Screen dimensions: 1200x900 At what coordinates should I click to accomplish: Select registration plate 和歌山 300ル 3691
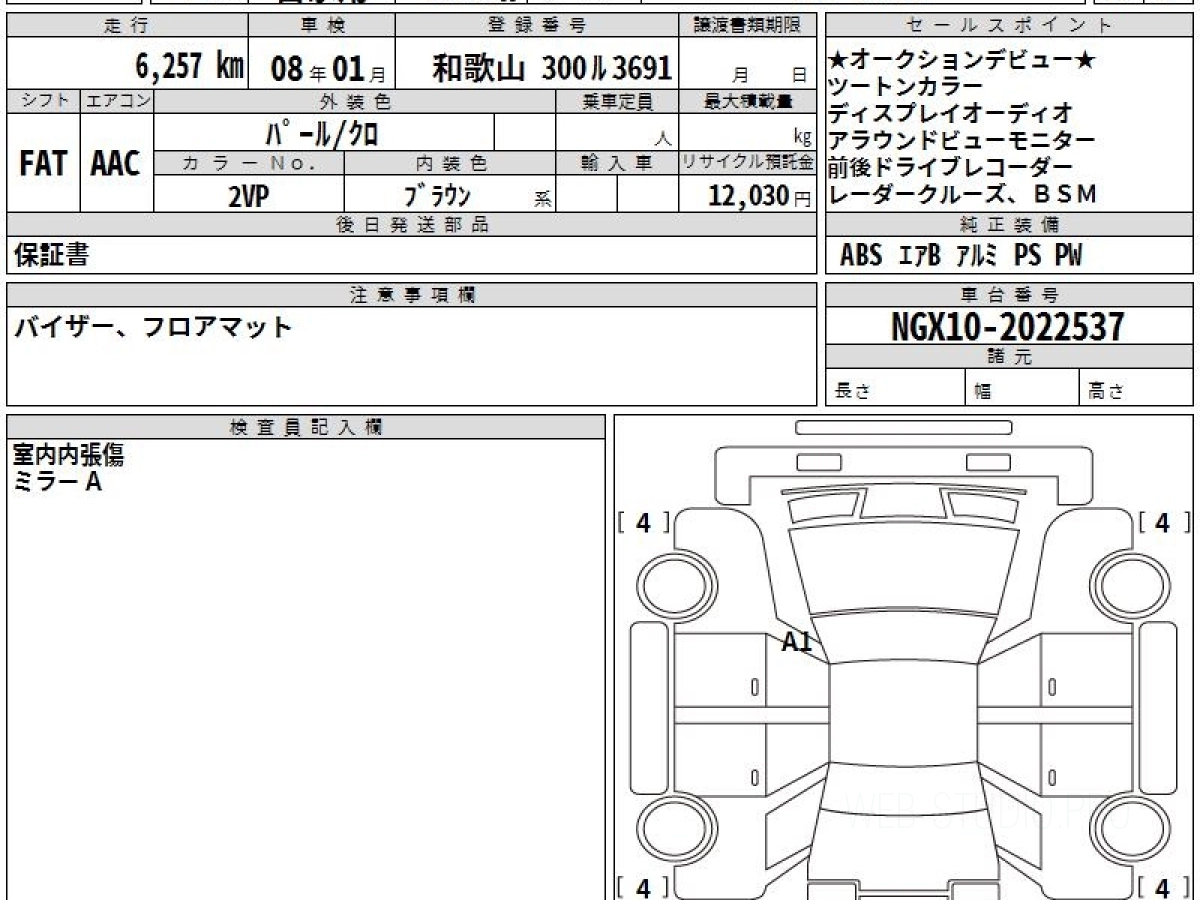click(551, 68)
